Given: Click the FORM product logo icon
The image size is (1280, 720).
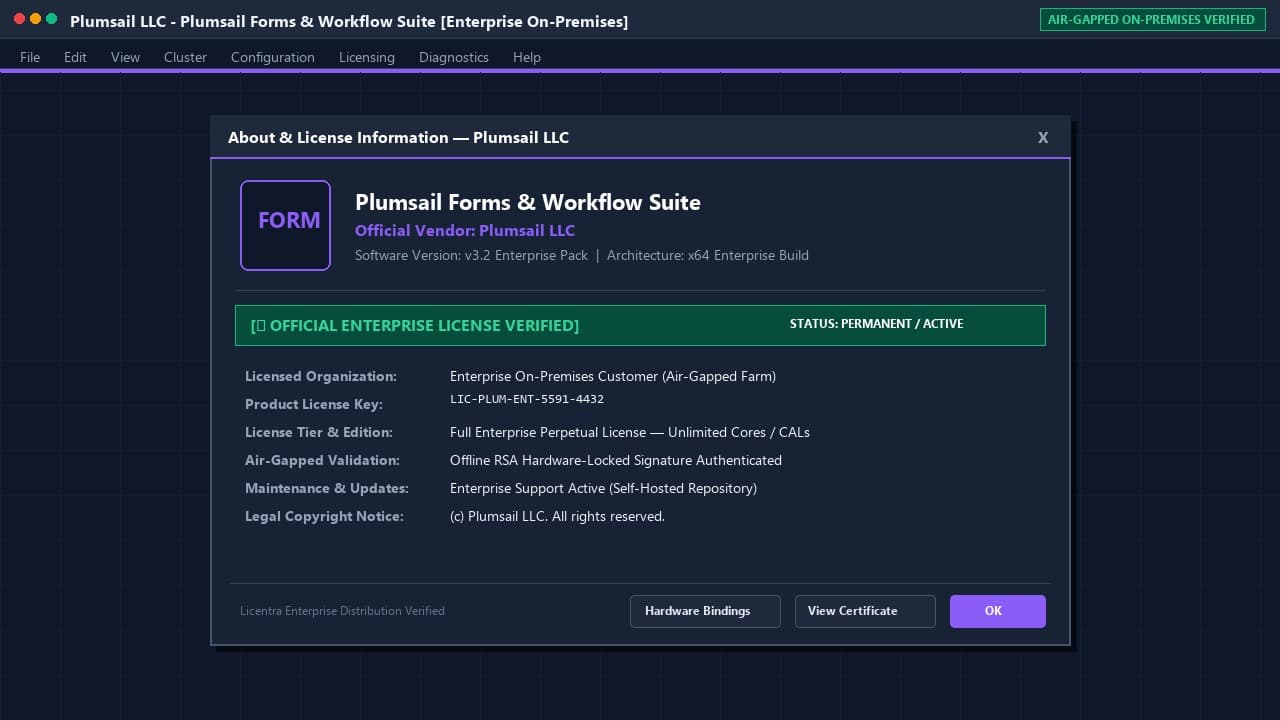Looking at the screenshot, I should point(285,225).
